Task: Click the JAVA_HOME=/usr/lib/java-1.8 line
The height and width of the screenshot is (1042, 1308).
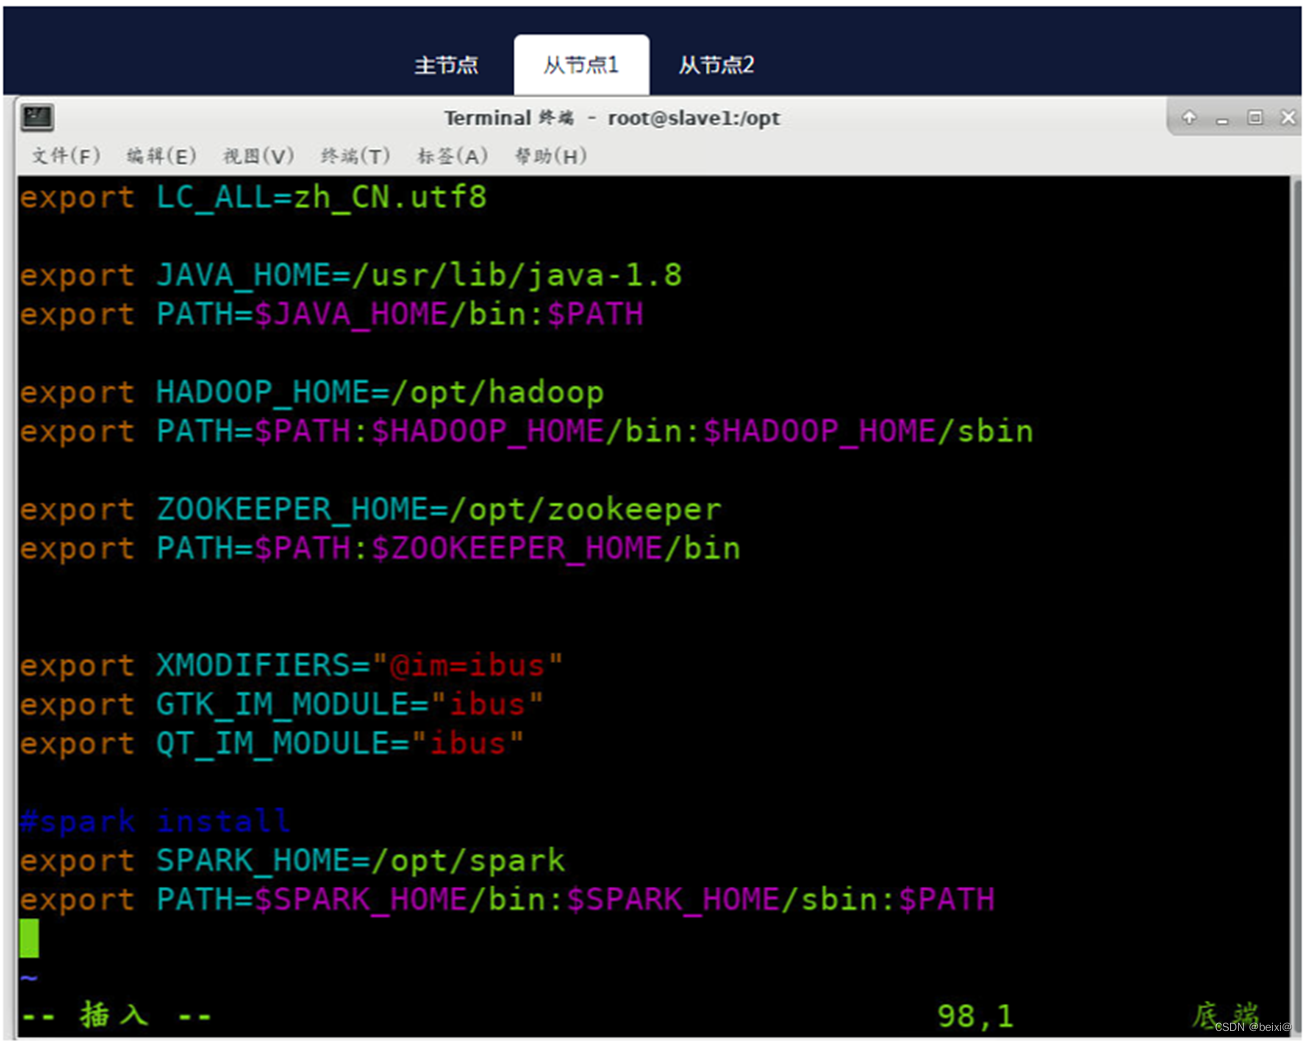Action: (x=351, y=275)
